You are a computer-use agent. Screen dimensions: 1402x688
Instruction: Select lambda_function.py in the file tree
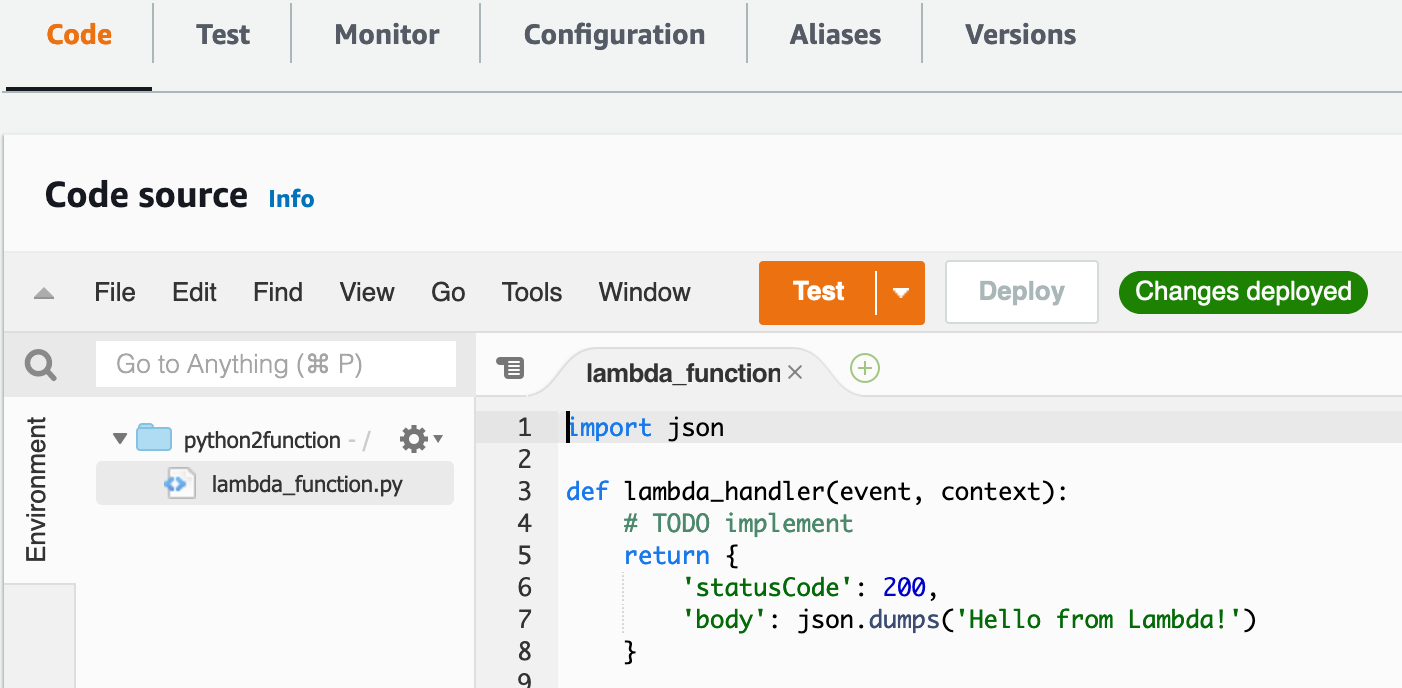pyautogui.click(x=307, y=485)
